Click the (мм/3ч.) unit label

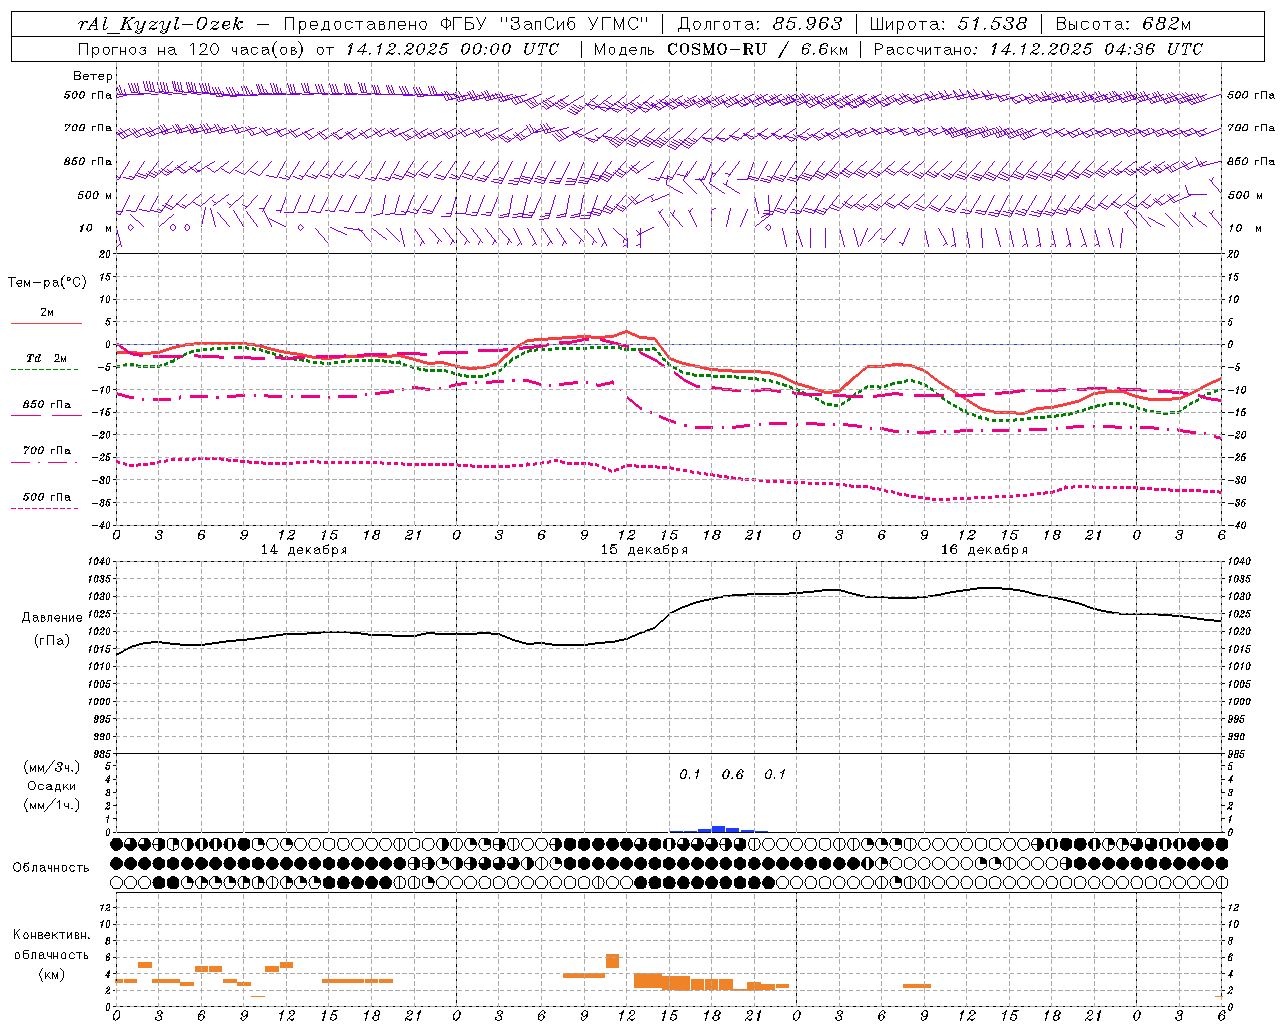pos(52,767)
